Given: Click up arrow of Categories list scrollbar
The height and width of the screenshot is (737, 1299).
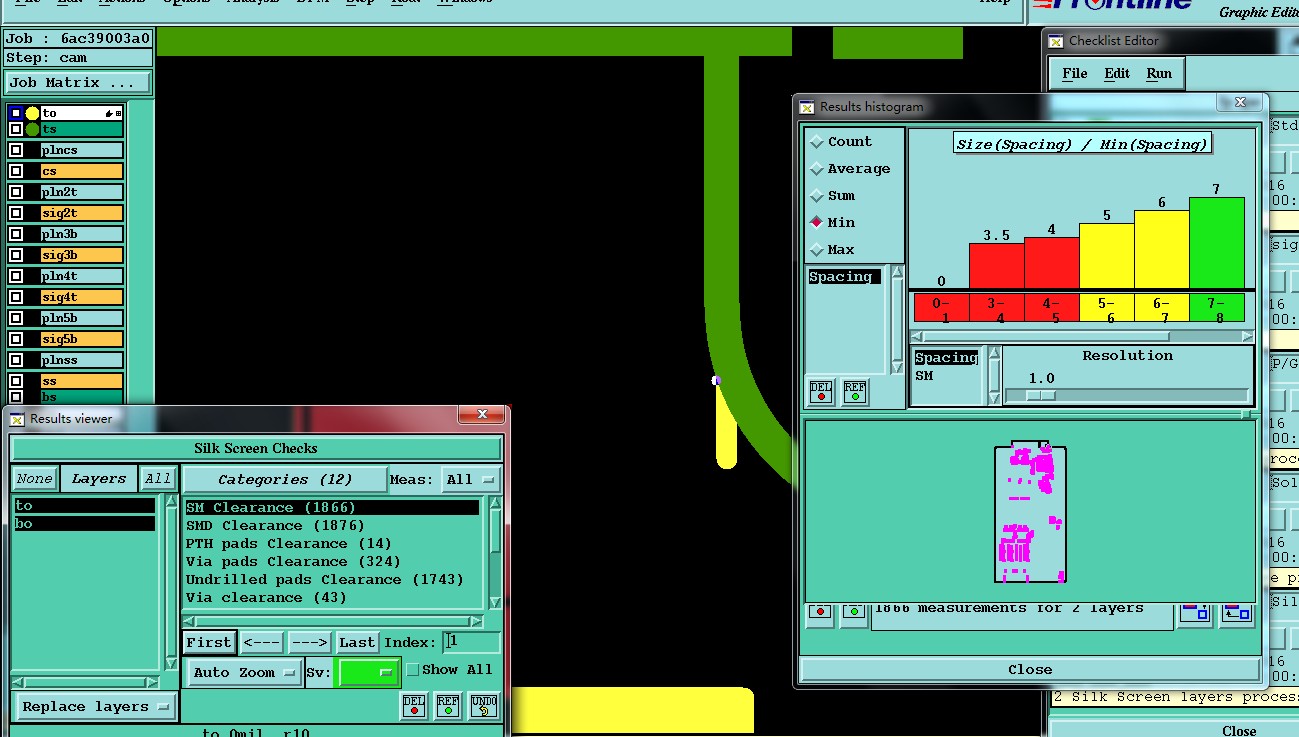Looking at the screenshot, I should (495, 505).
